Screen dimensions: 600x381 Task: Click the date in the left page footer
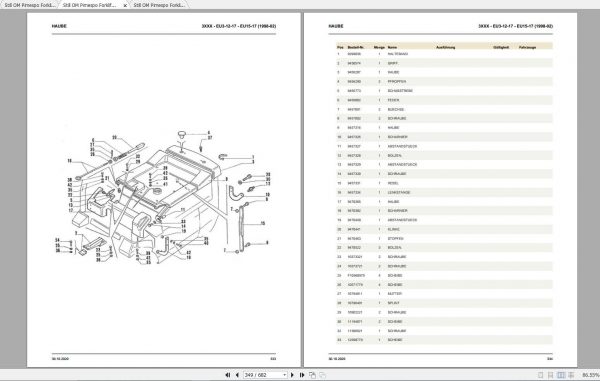pos(60,359)
